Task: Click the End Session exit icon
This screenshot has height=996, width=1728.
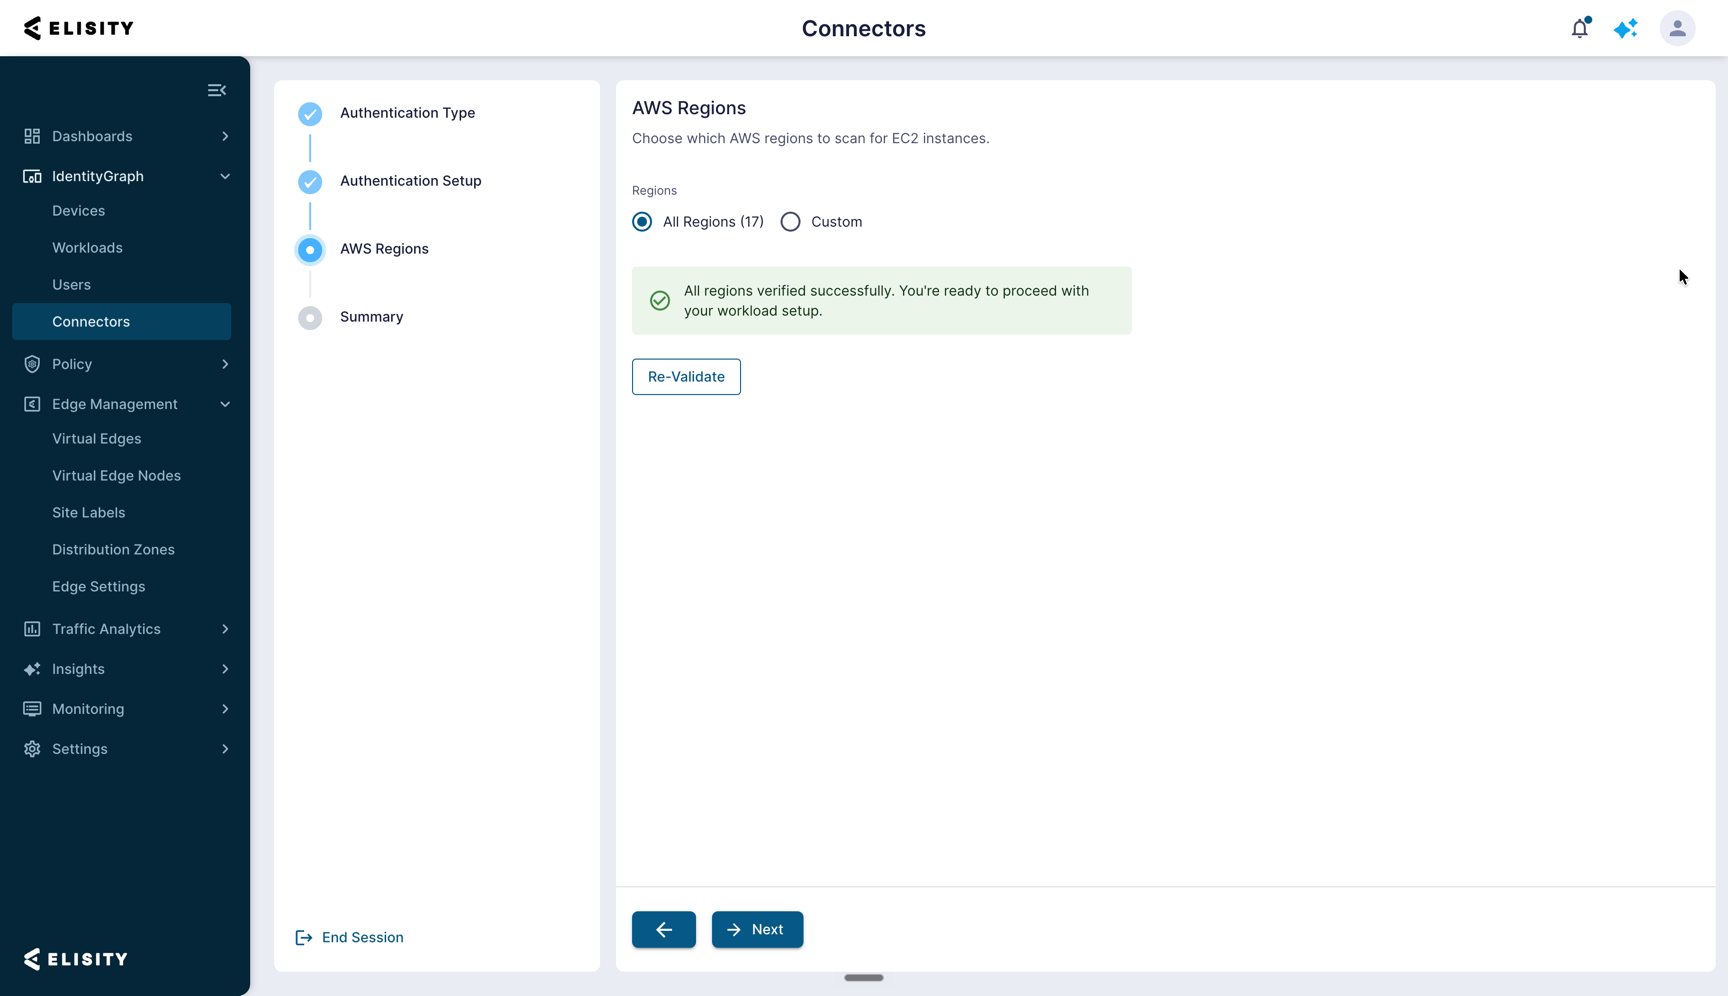Action: (304, 937)
